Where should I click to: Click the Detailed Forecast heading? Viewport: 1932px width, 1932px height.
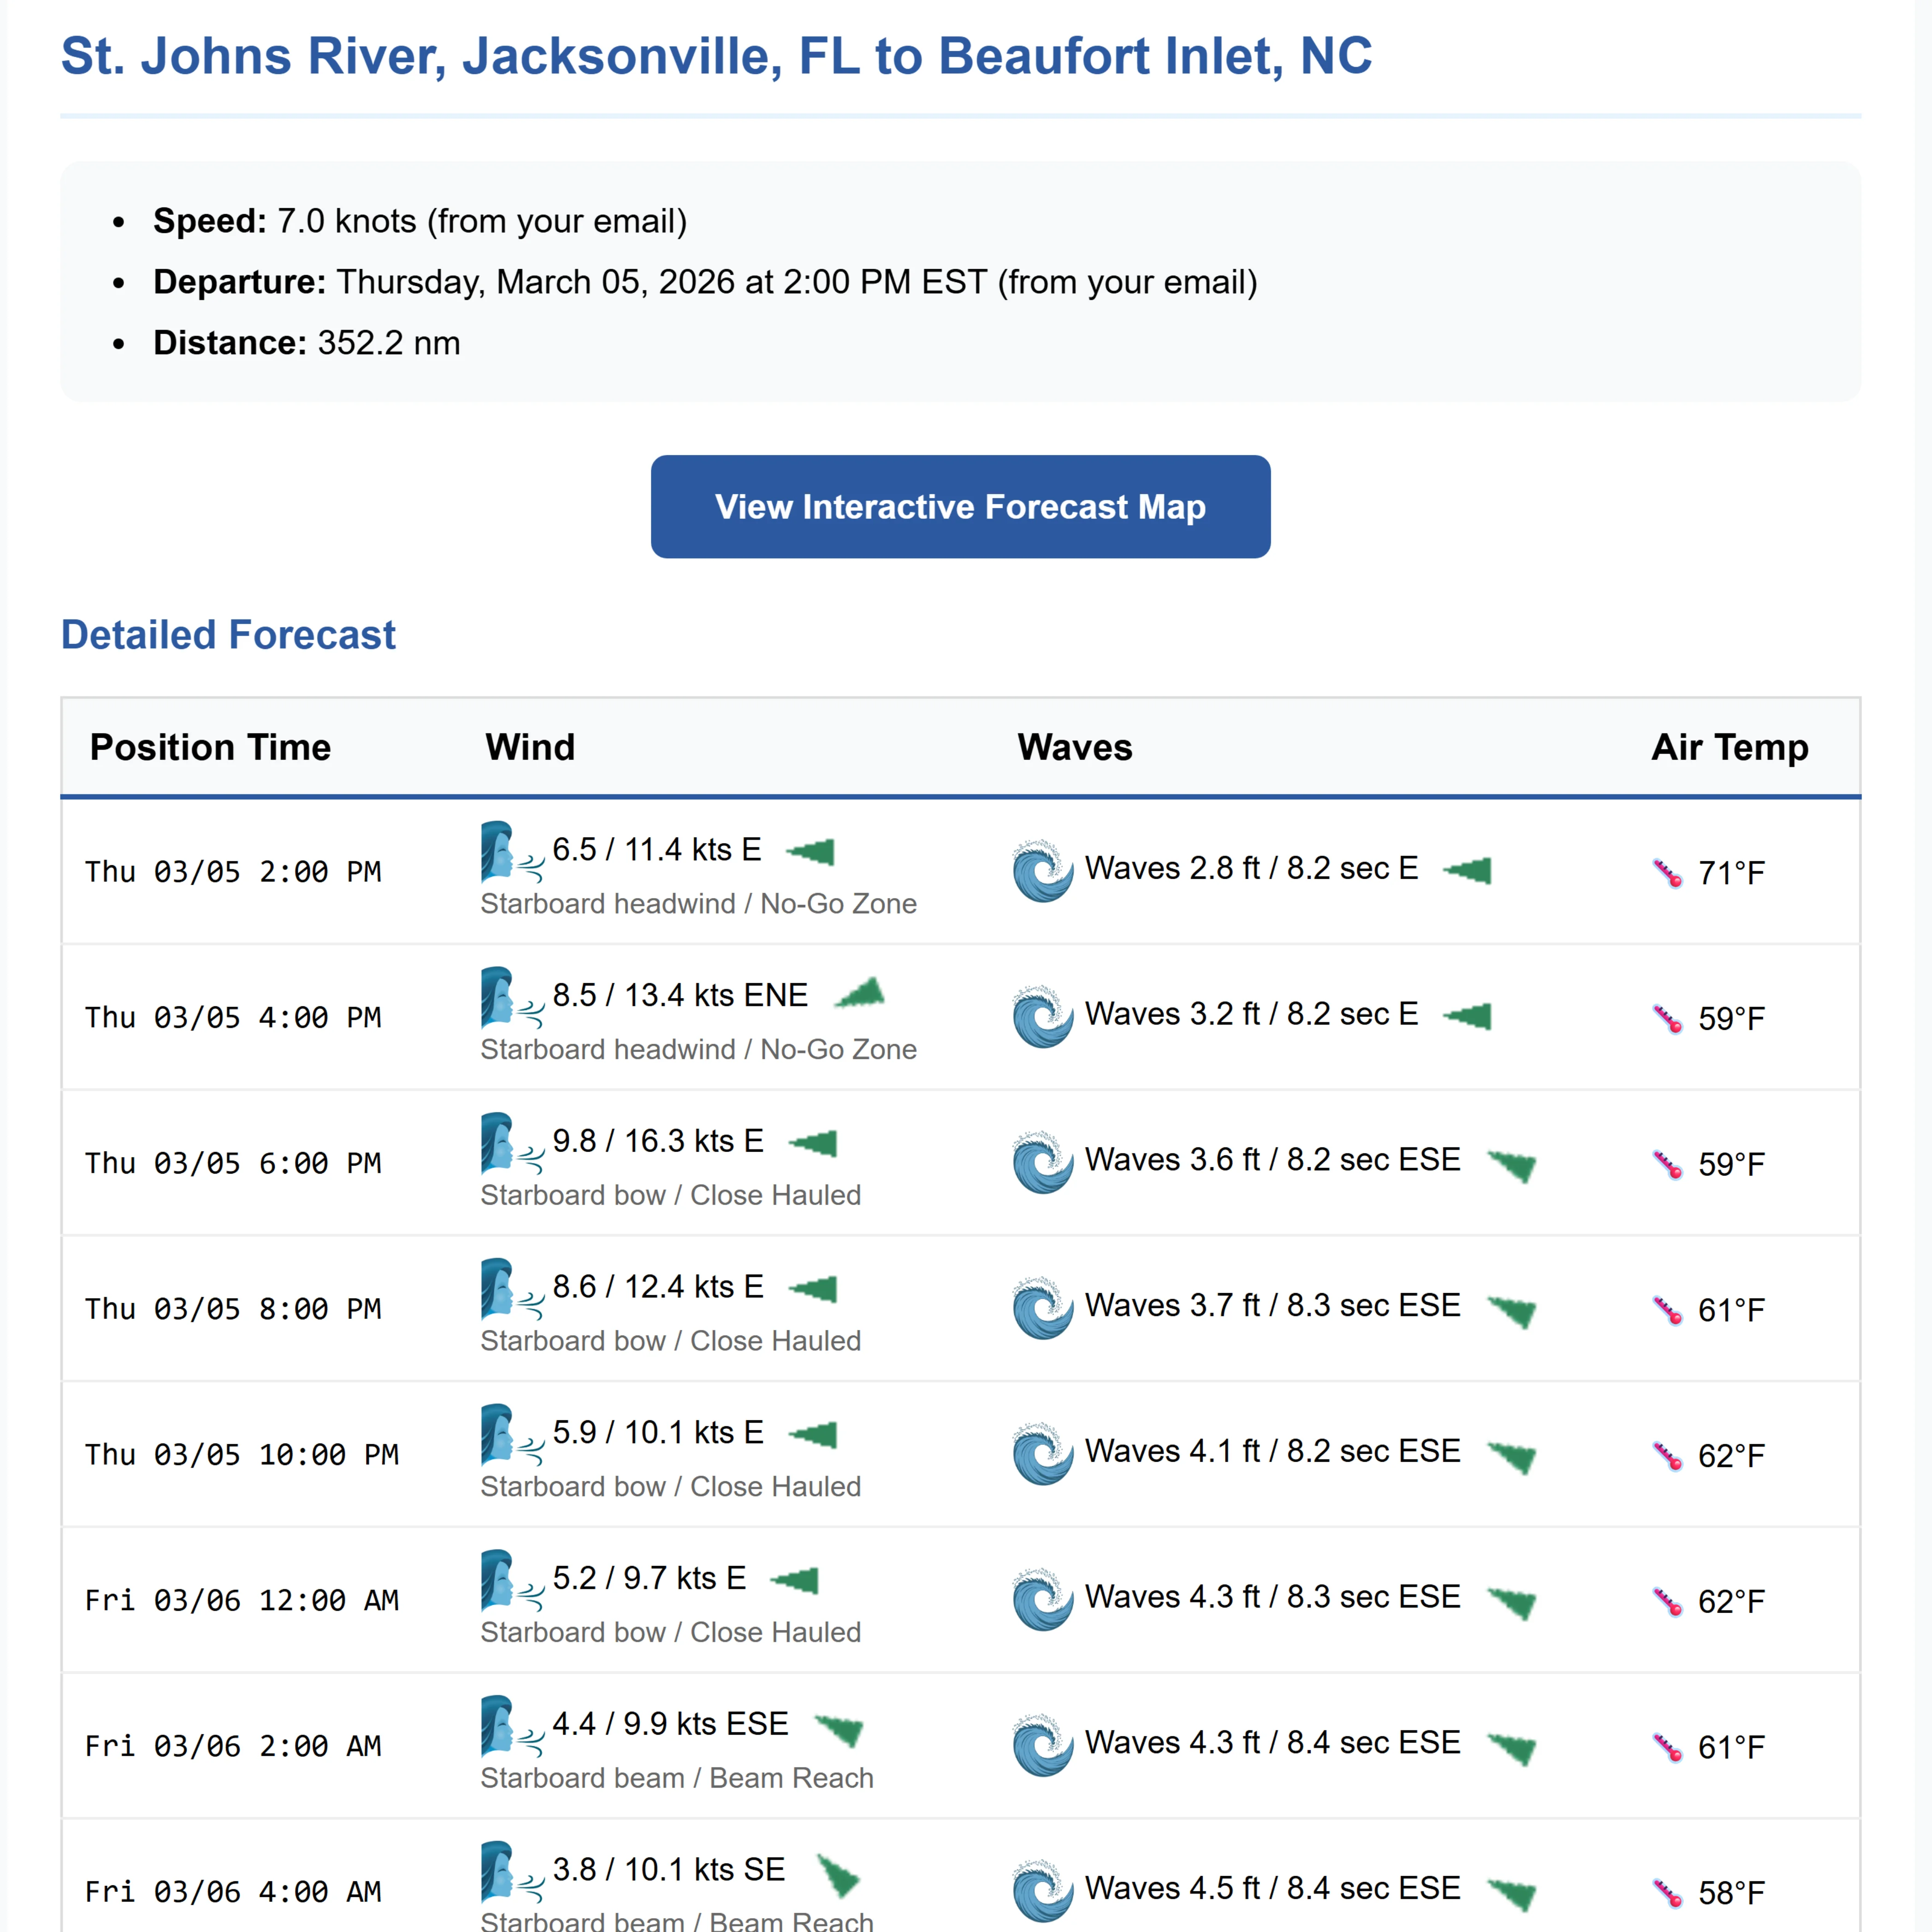[x=228, y=635]
